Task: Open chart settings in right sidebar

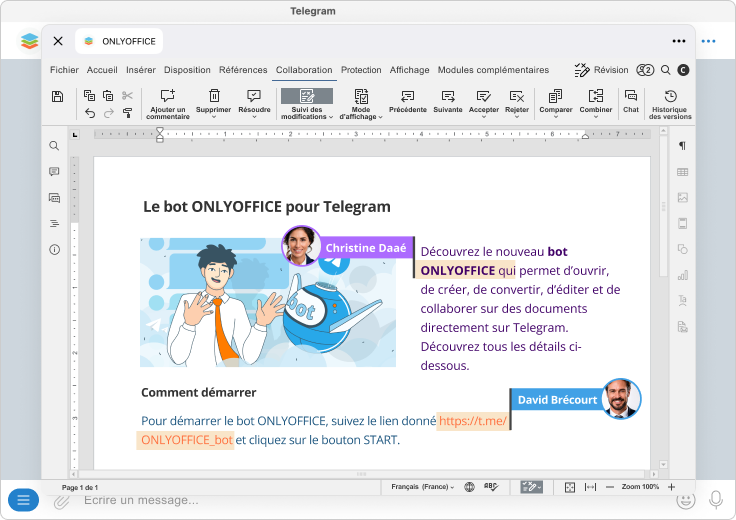Action: coord(682,275)
